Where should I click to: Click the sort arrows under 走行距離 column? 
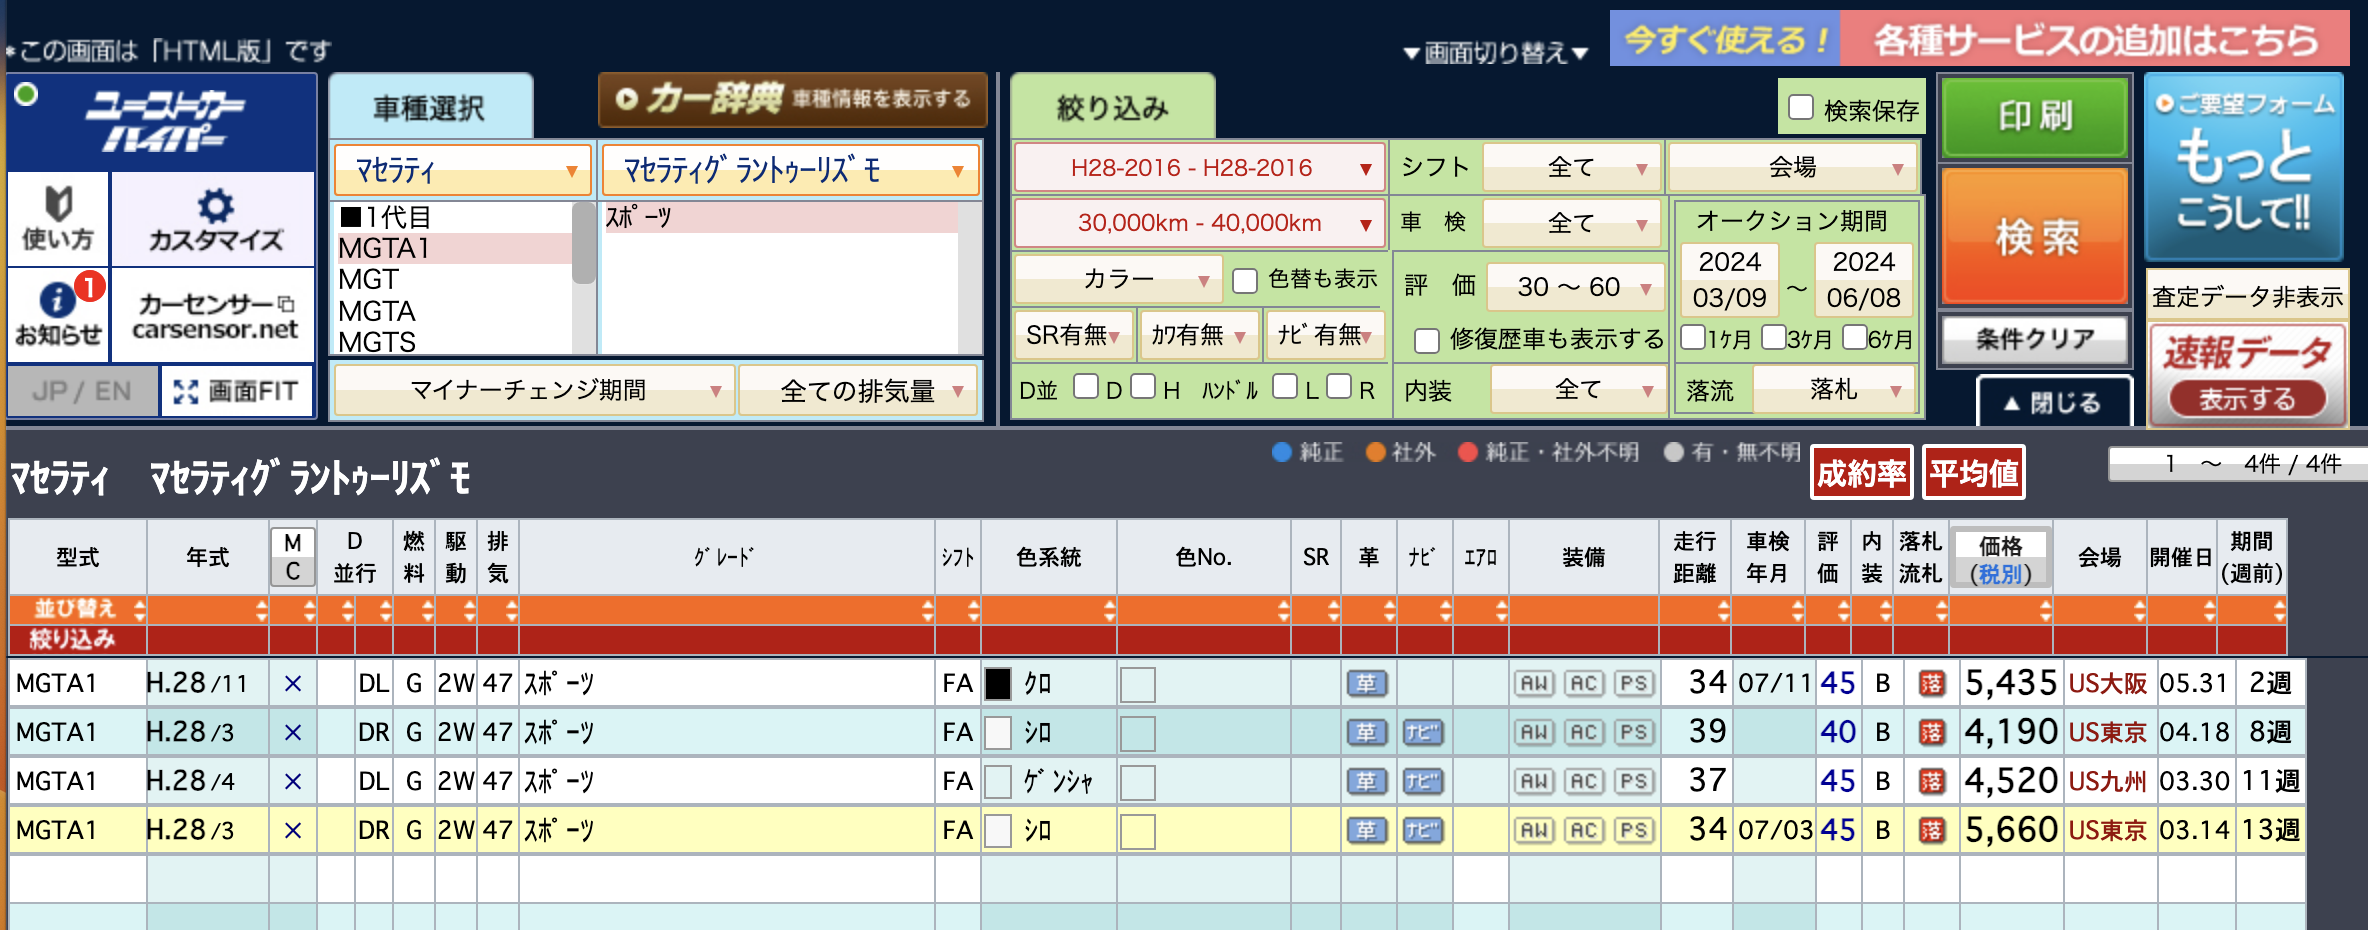(1723, 610)
